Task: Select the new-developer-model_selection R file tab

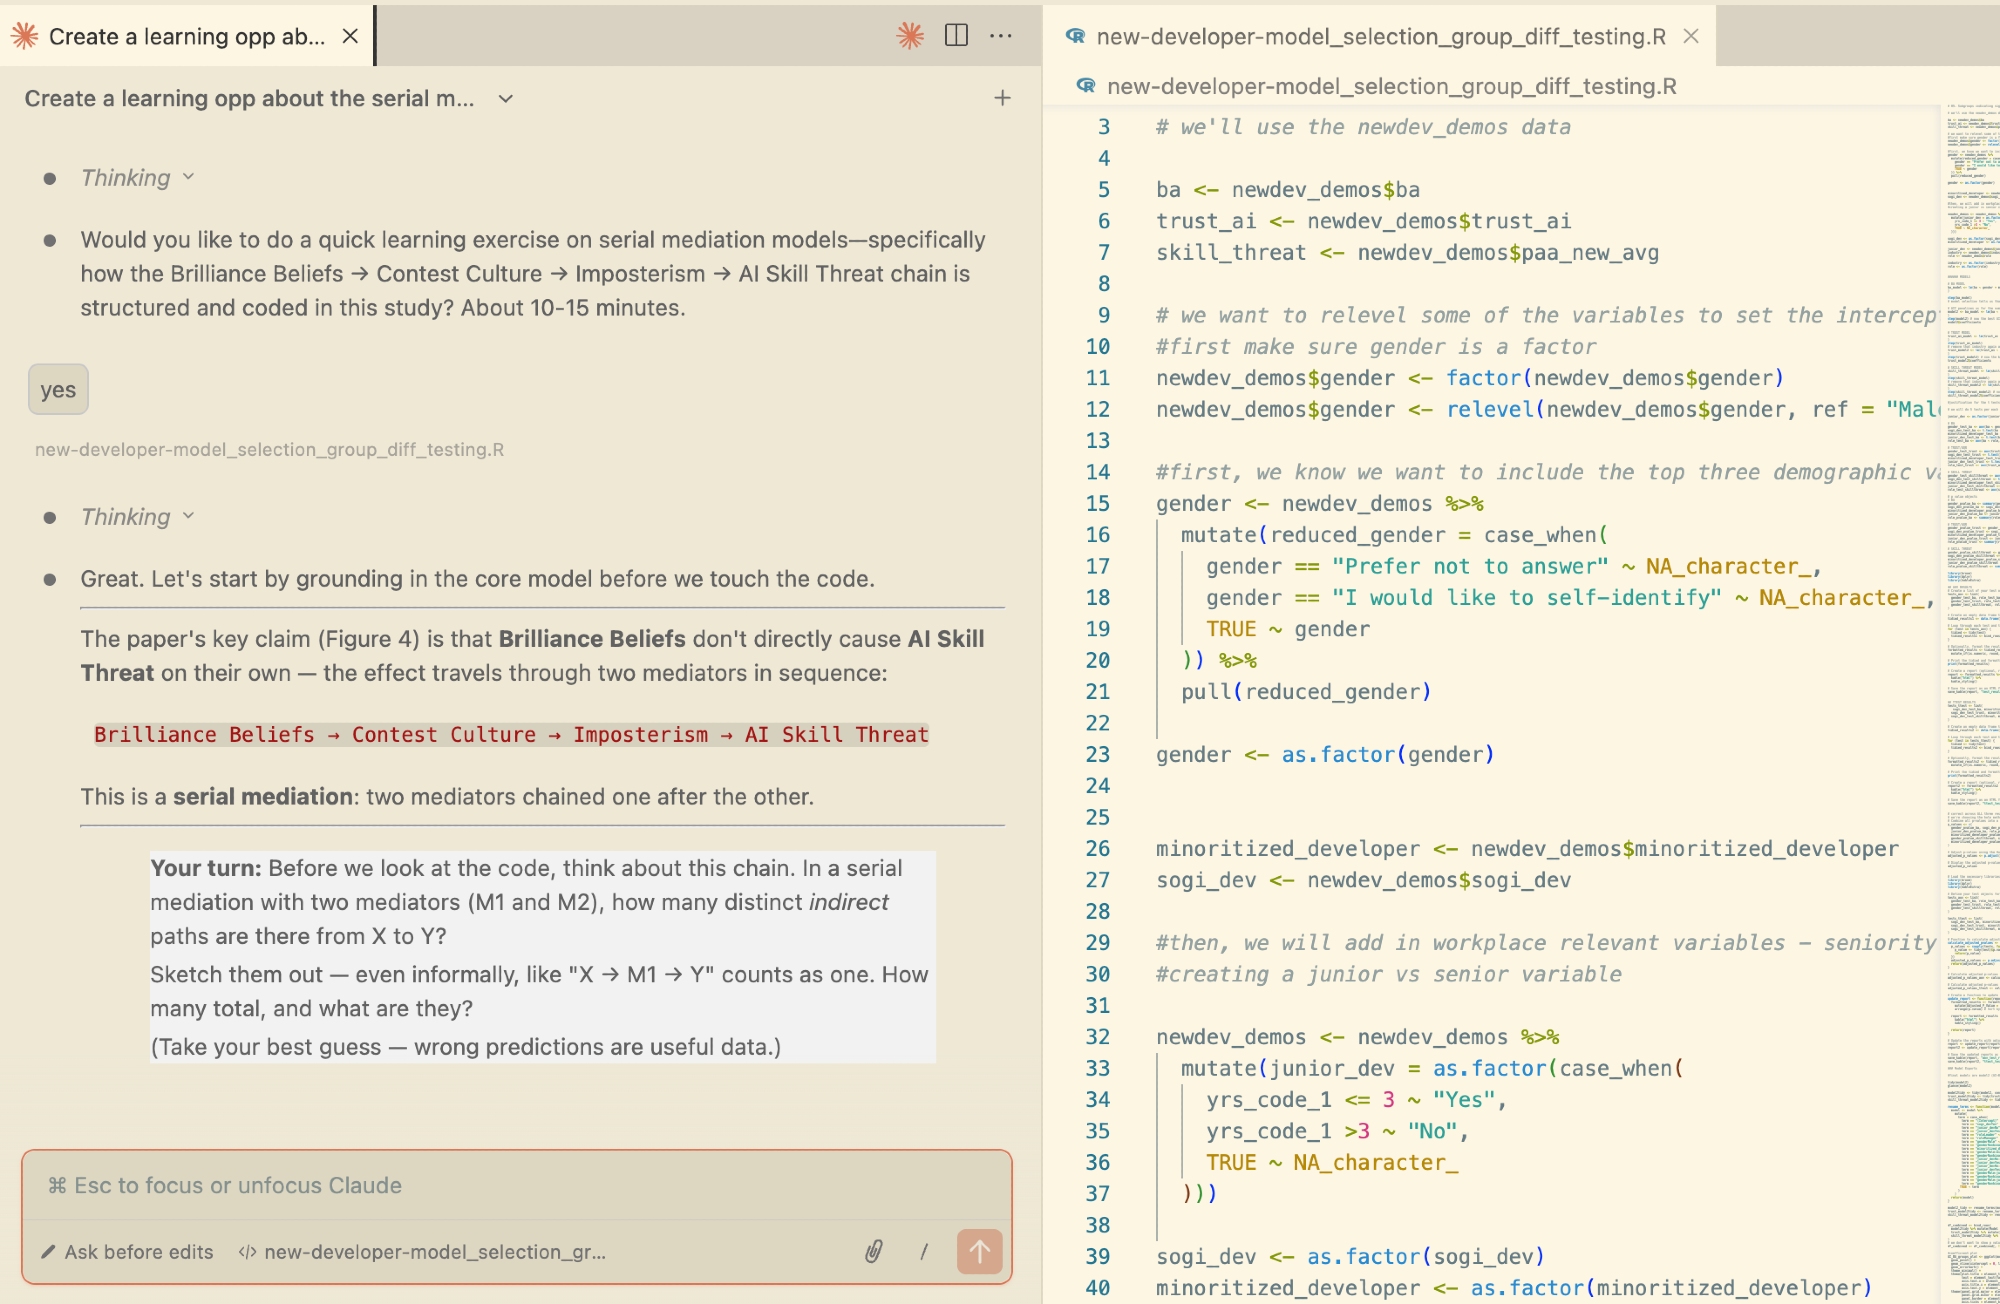Action: point(1380,36)
